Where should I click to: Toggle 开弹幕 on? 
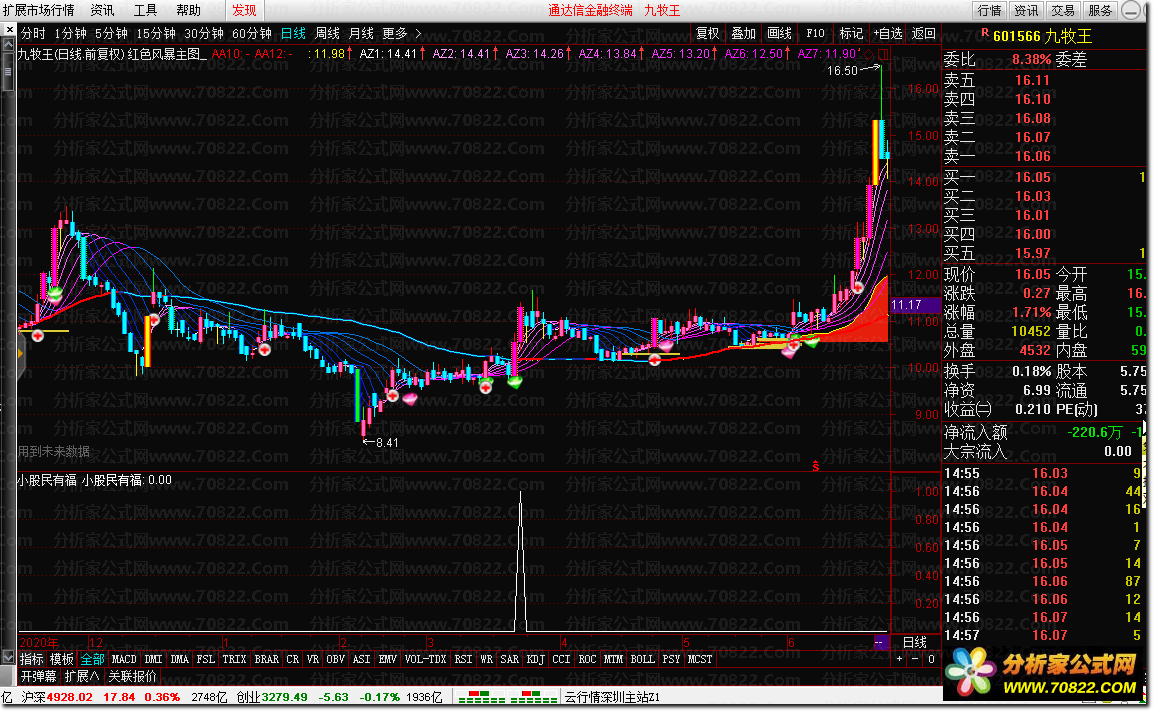[x=38, y=676]
